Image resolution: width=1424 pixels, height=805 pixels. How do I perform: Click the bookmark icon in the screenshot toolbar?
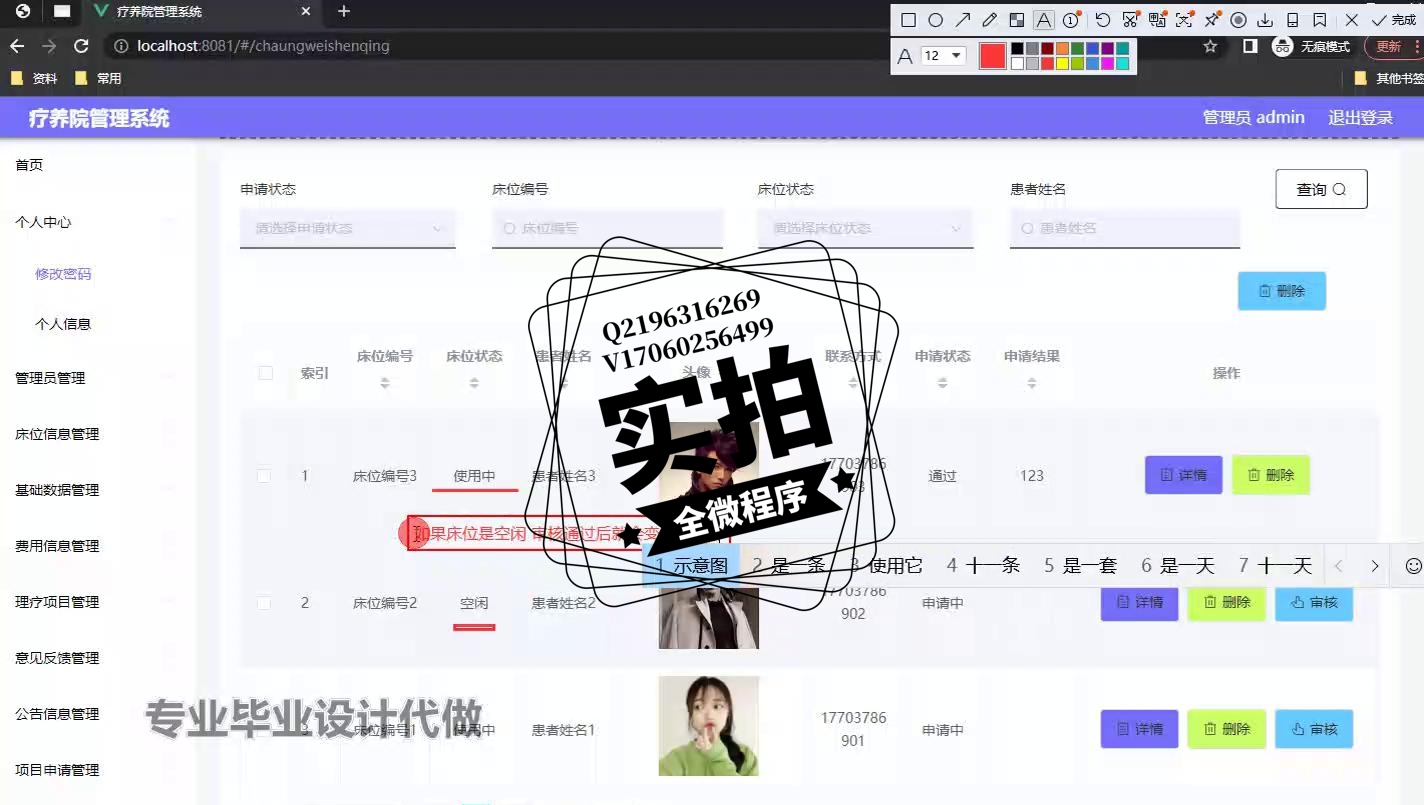tap(1319, 20)
